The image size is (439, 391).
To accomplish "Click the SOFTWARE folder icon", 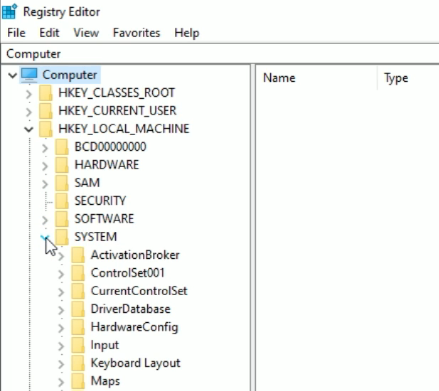I will pyautogui.click(x=62, y=219).
